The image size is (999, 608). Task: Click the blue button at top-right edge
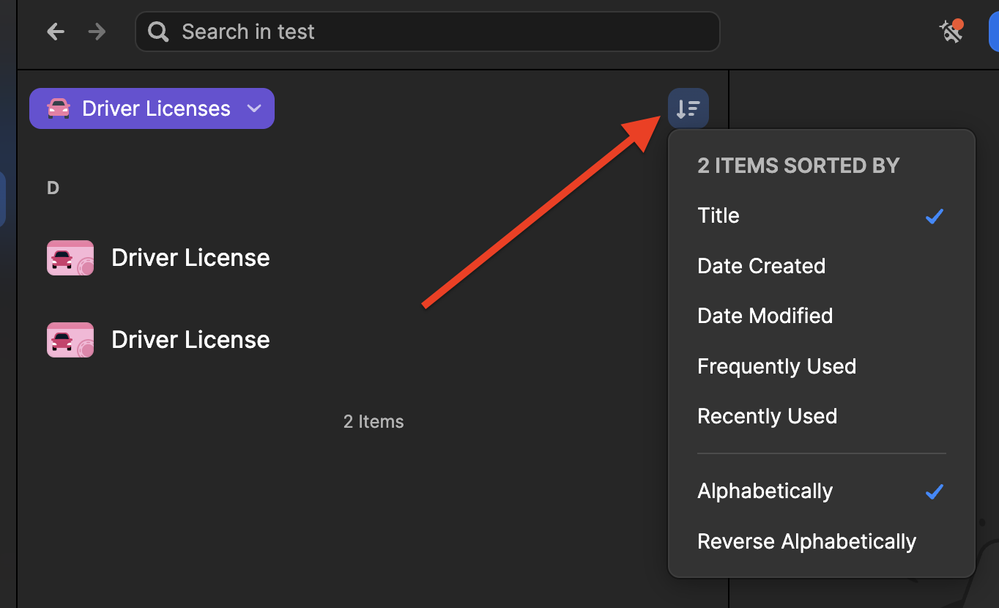coord(993,32)
